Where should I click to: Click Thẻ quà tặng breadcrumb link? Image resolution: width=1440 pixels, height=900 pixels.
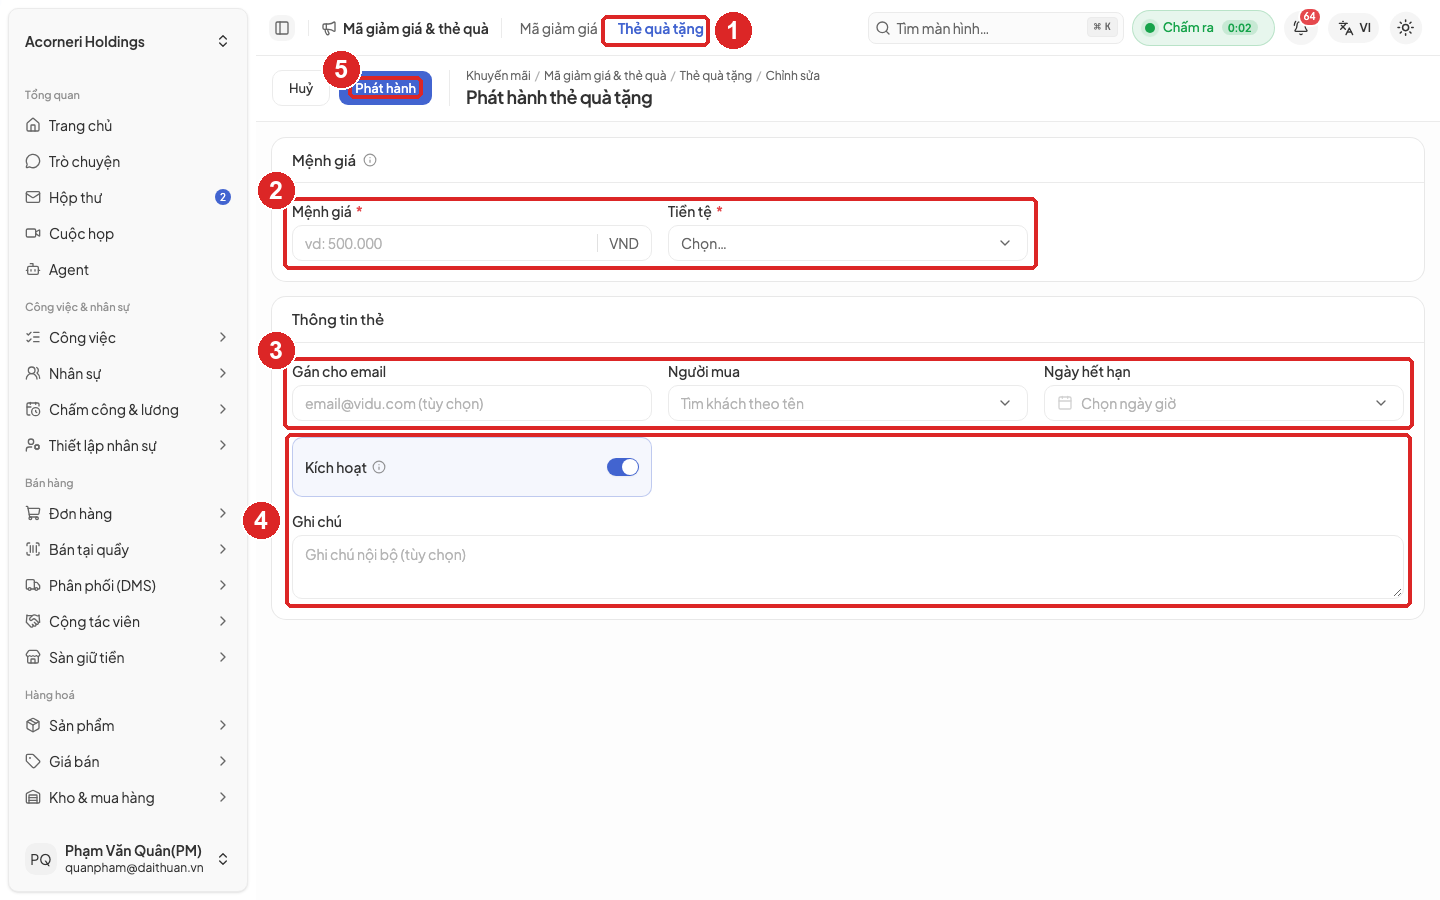pos(715,76)
